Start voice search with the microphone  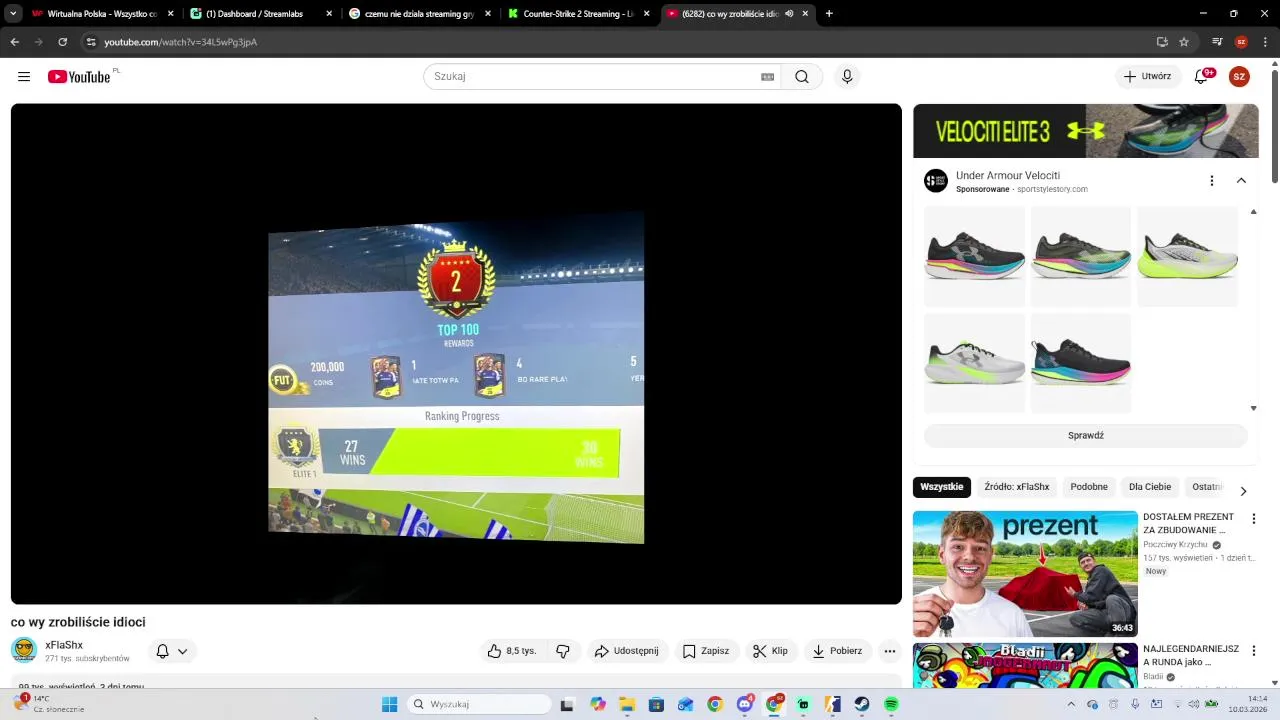pyautogui.click(x=847, y=77)
